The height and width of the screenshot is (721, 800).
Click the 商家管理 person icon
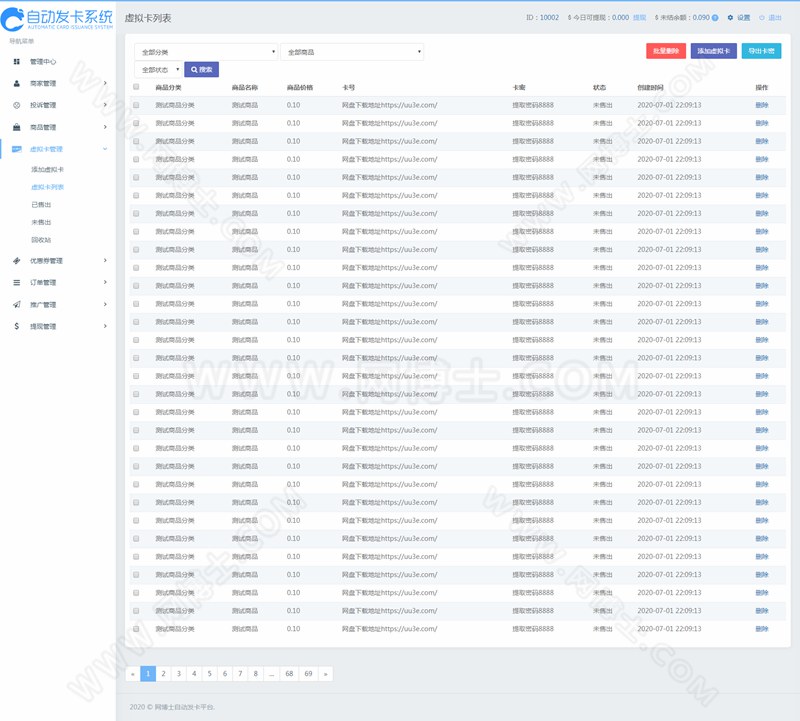17,83
